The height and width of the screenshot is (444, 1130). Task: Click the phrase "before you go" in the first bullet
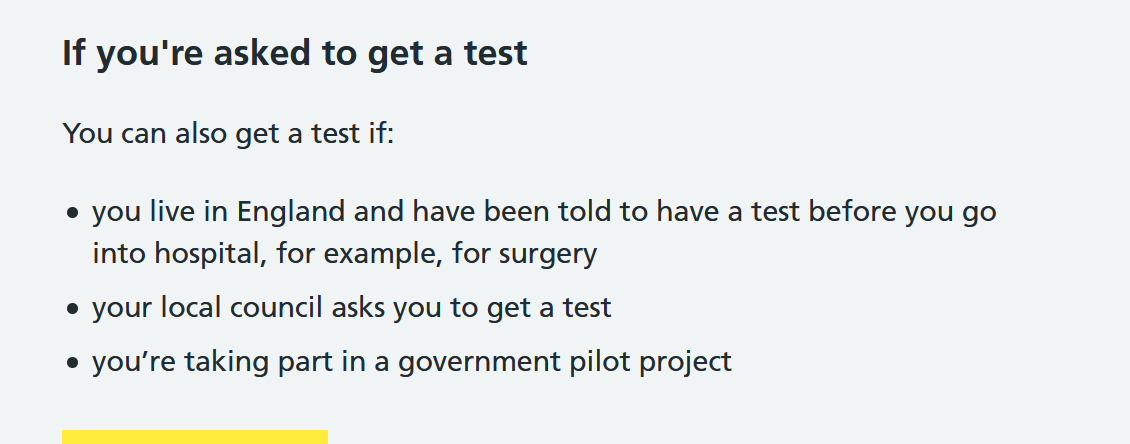coord(902,212)
